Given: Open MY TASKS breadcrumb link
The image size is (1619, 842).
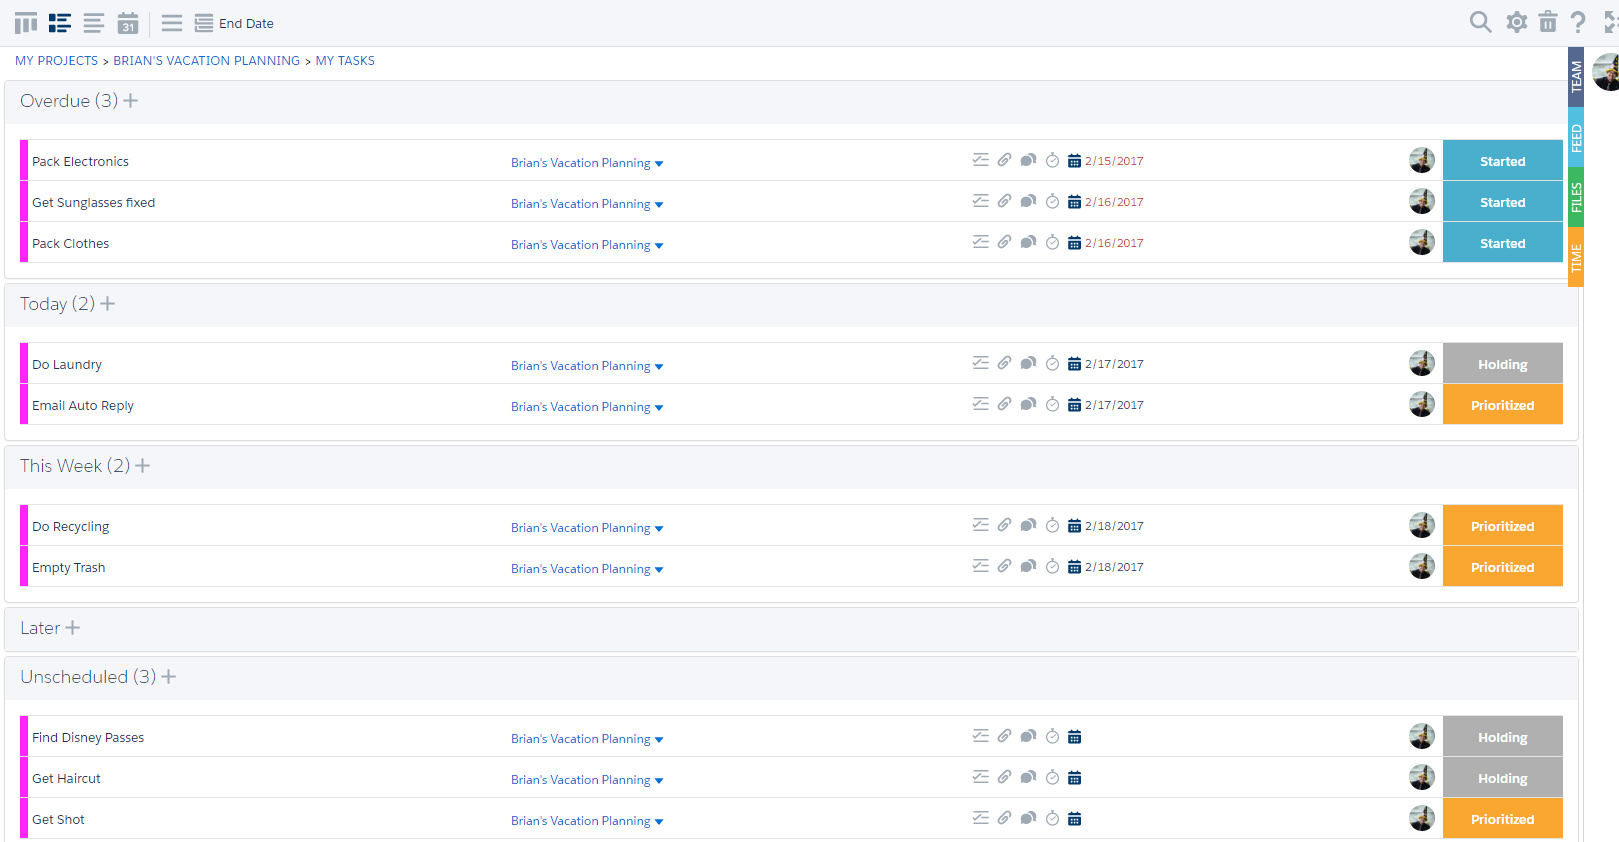Looking at the screenshot, I should 345,61.
